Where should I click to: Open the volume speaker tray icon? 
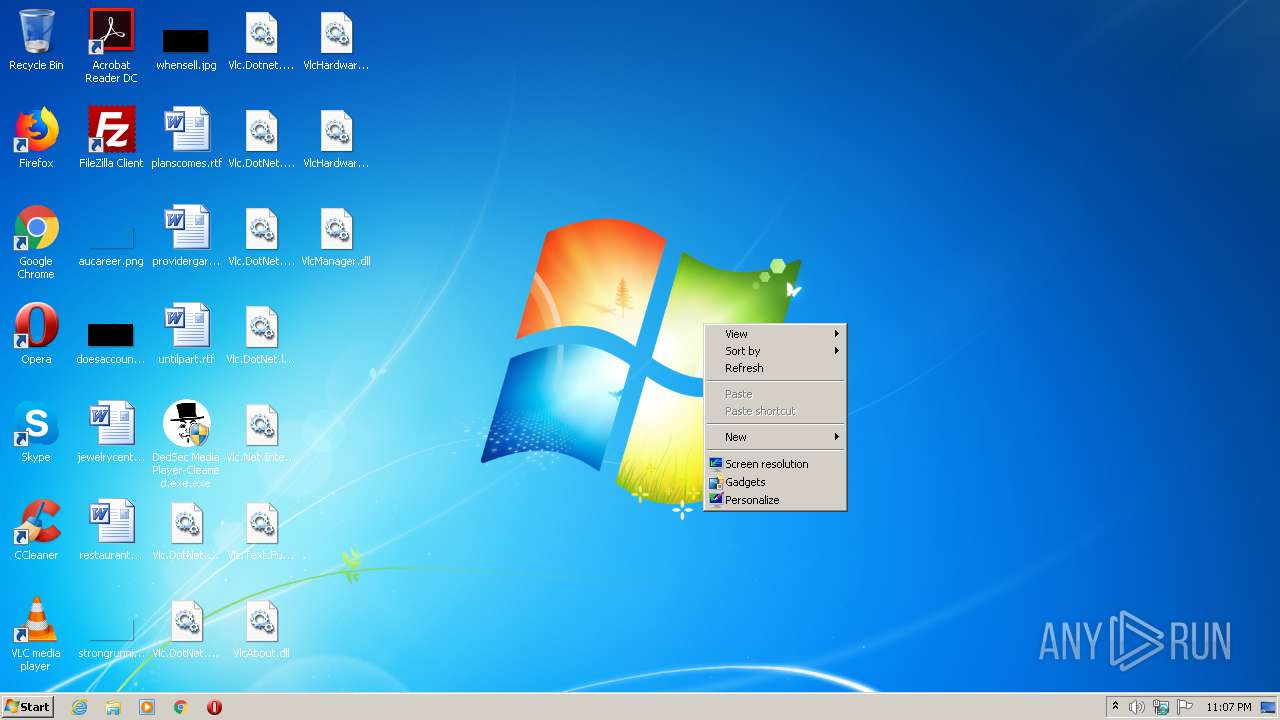pos(1137,707)
